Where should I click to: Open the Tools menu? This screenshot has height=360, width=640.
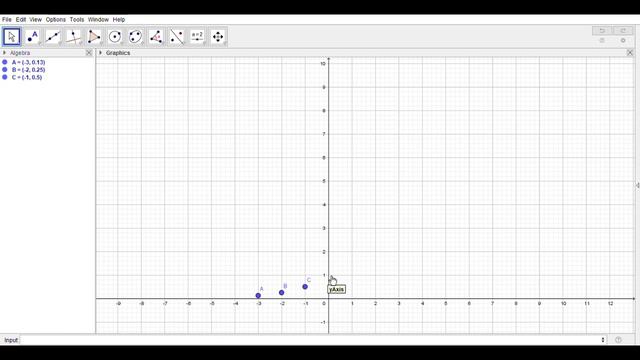[x=77, y=20]
